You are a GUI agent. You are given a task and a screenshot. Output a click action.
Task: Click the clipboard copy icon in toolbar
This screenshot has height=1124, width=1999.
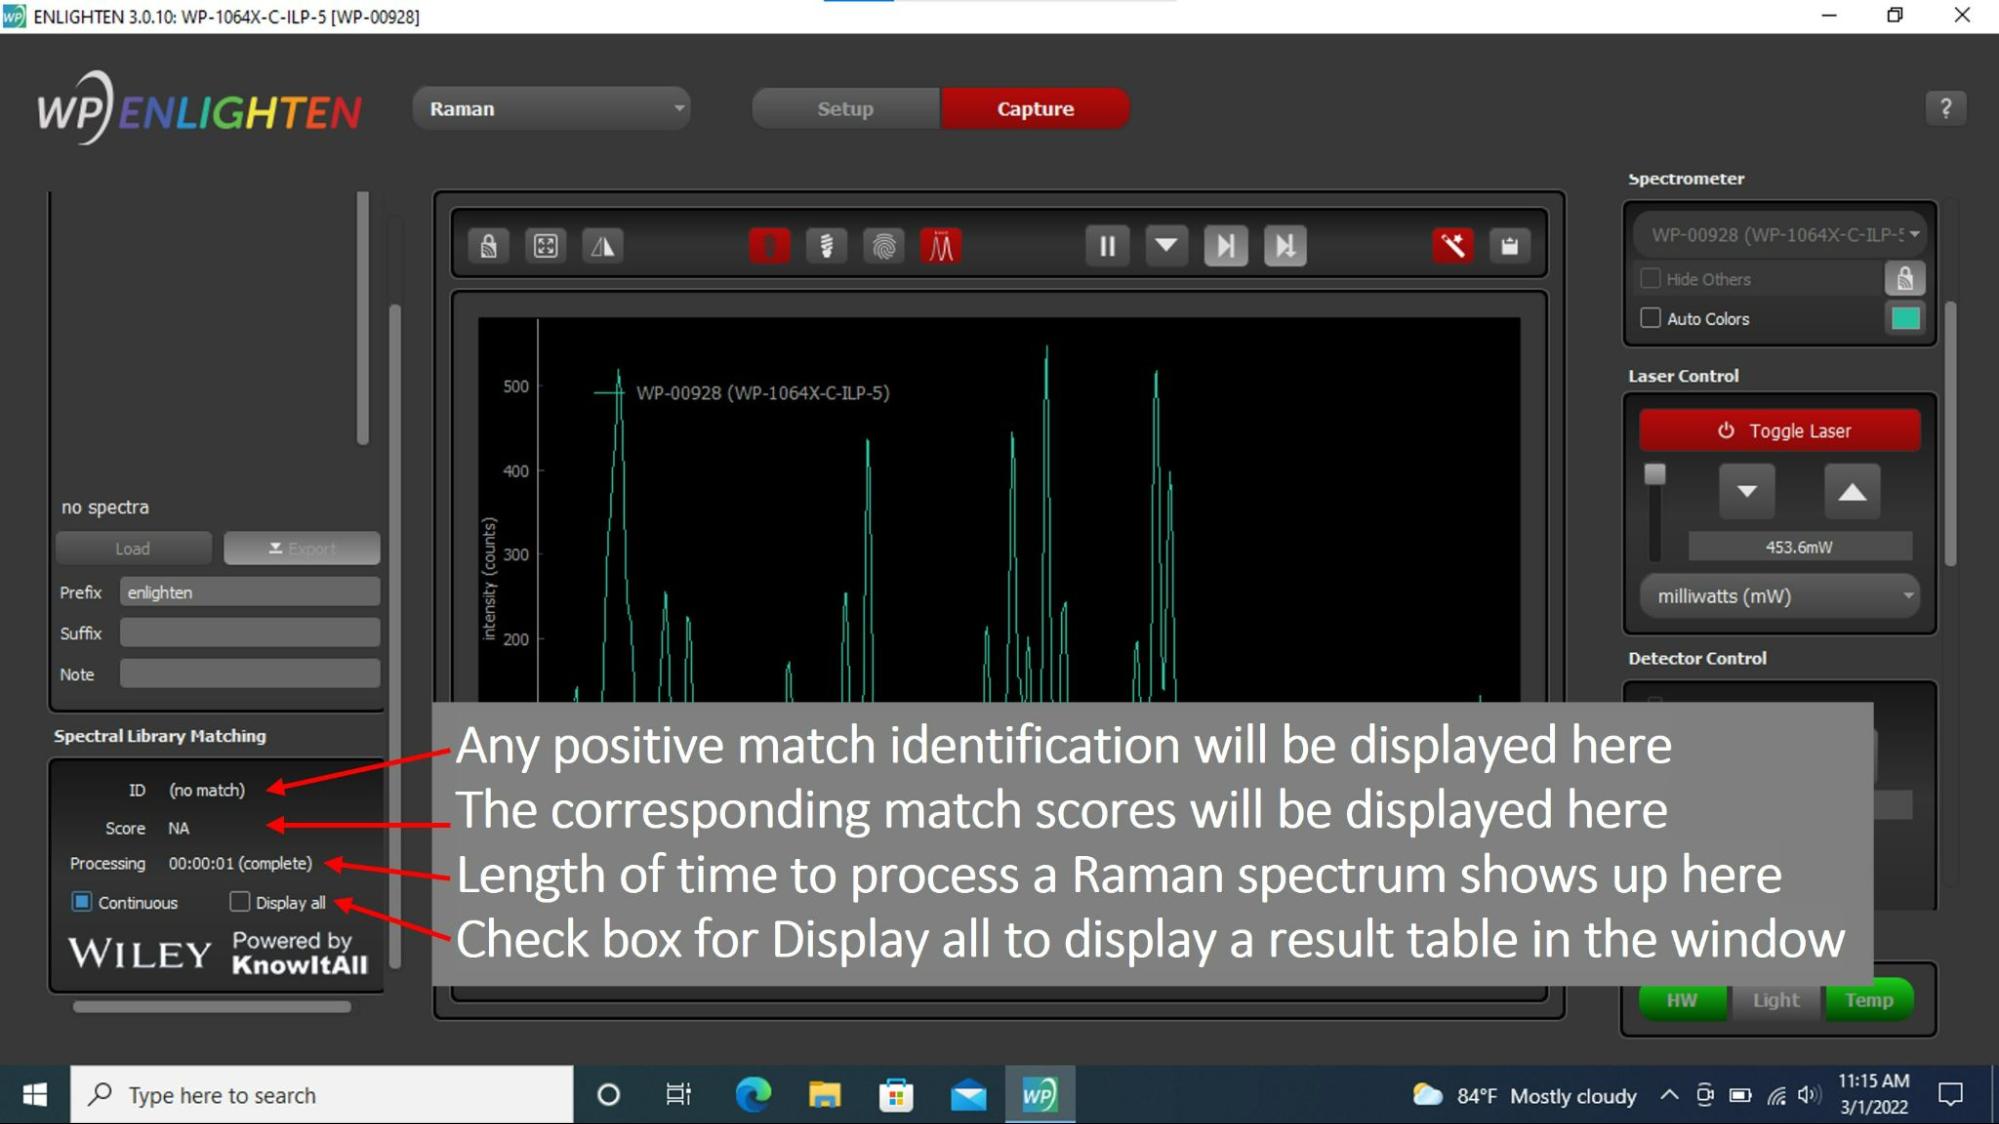point(1509,246)
